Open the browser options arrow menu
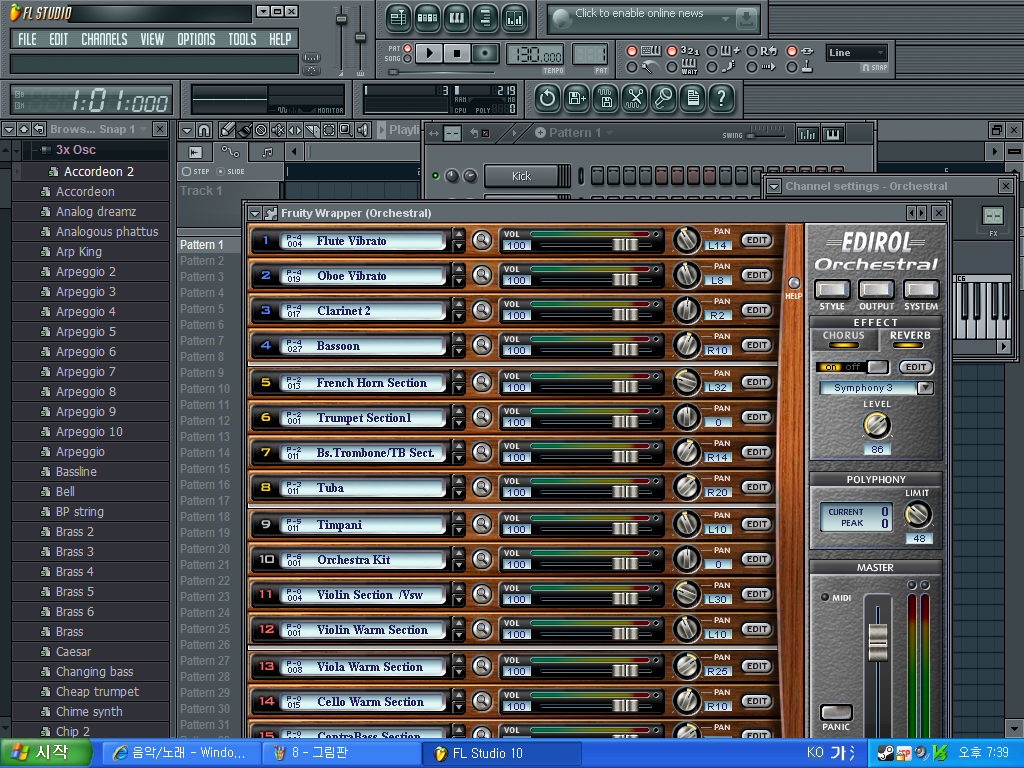1024x768 pixels. pyautogui.click(x=8, y=129)
